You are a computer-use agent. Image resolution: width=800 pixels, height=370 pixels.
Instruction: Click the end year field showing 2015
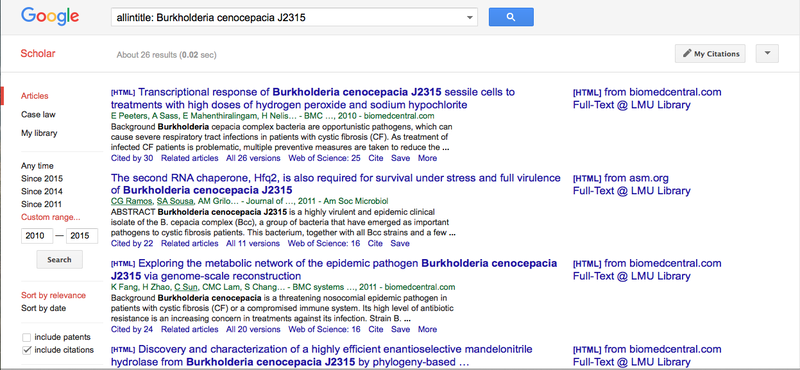(82, 236)
